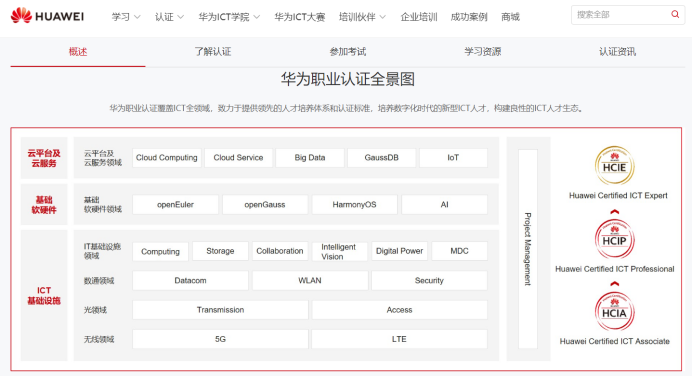Open 企业培训 in the top navigation
The width and height of the screenshot is (692, 377).
(419, 17)
